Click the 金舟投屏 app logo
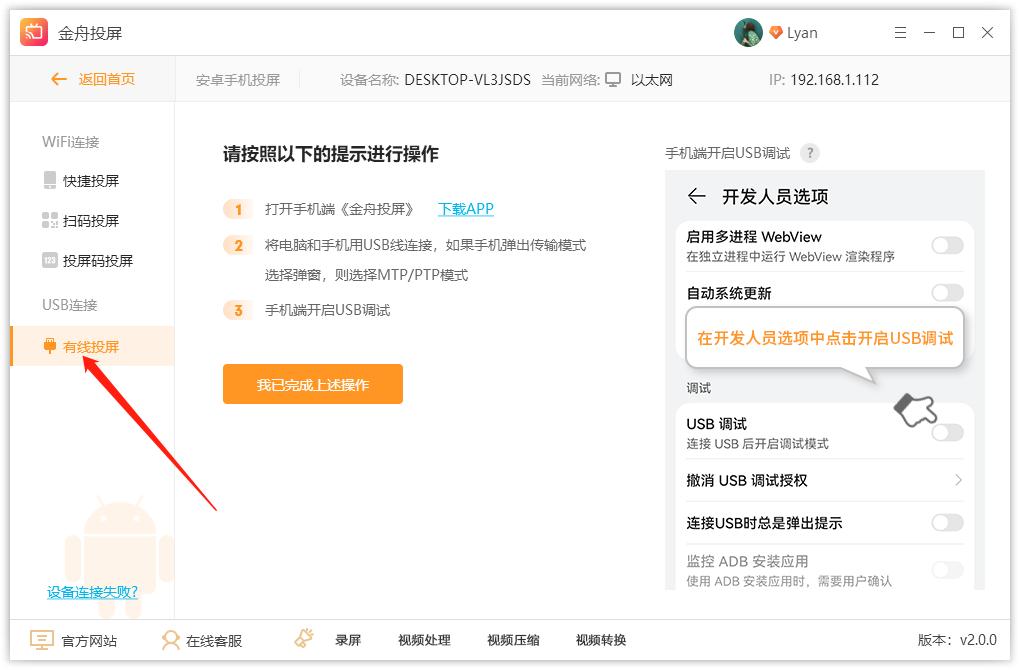Image resolution: width=1020 pixels, height=670 pixels. pyautogui.click(x=34, y=31)
